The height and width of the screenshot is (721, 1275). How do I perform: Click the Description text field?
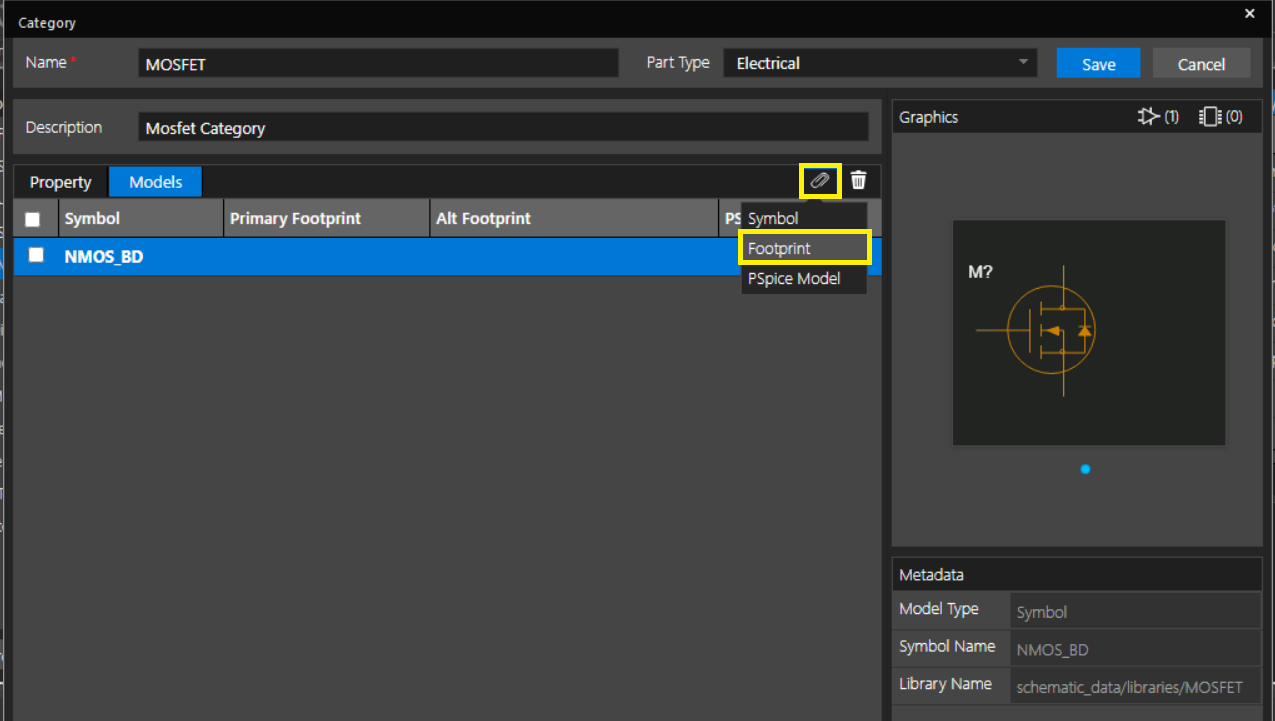click(502, 128)
